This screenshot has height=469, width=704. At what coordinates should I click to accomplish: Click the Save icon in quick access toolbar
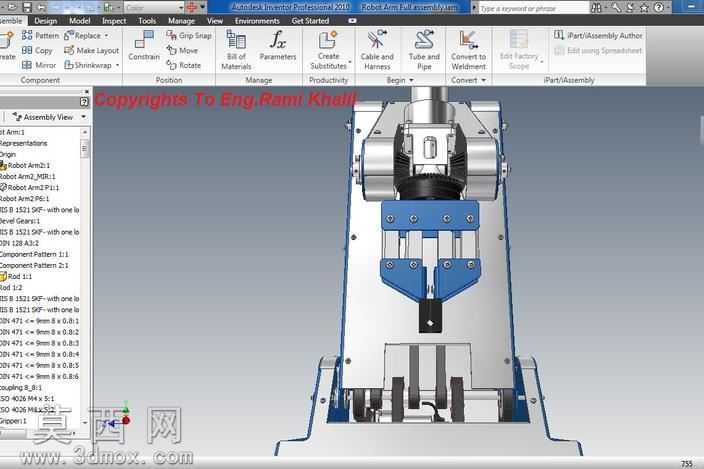(27, 7)
